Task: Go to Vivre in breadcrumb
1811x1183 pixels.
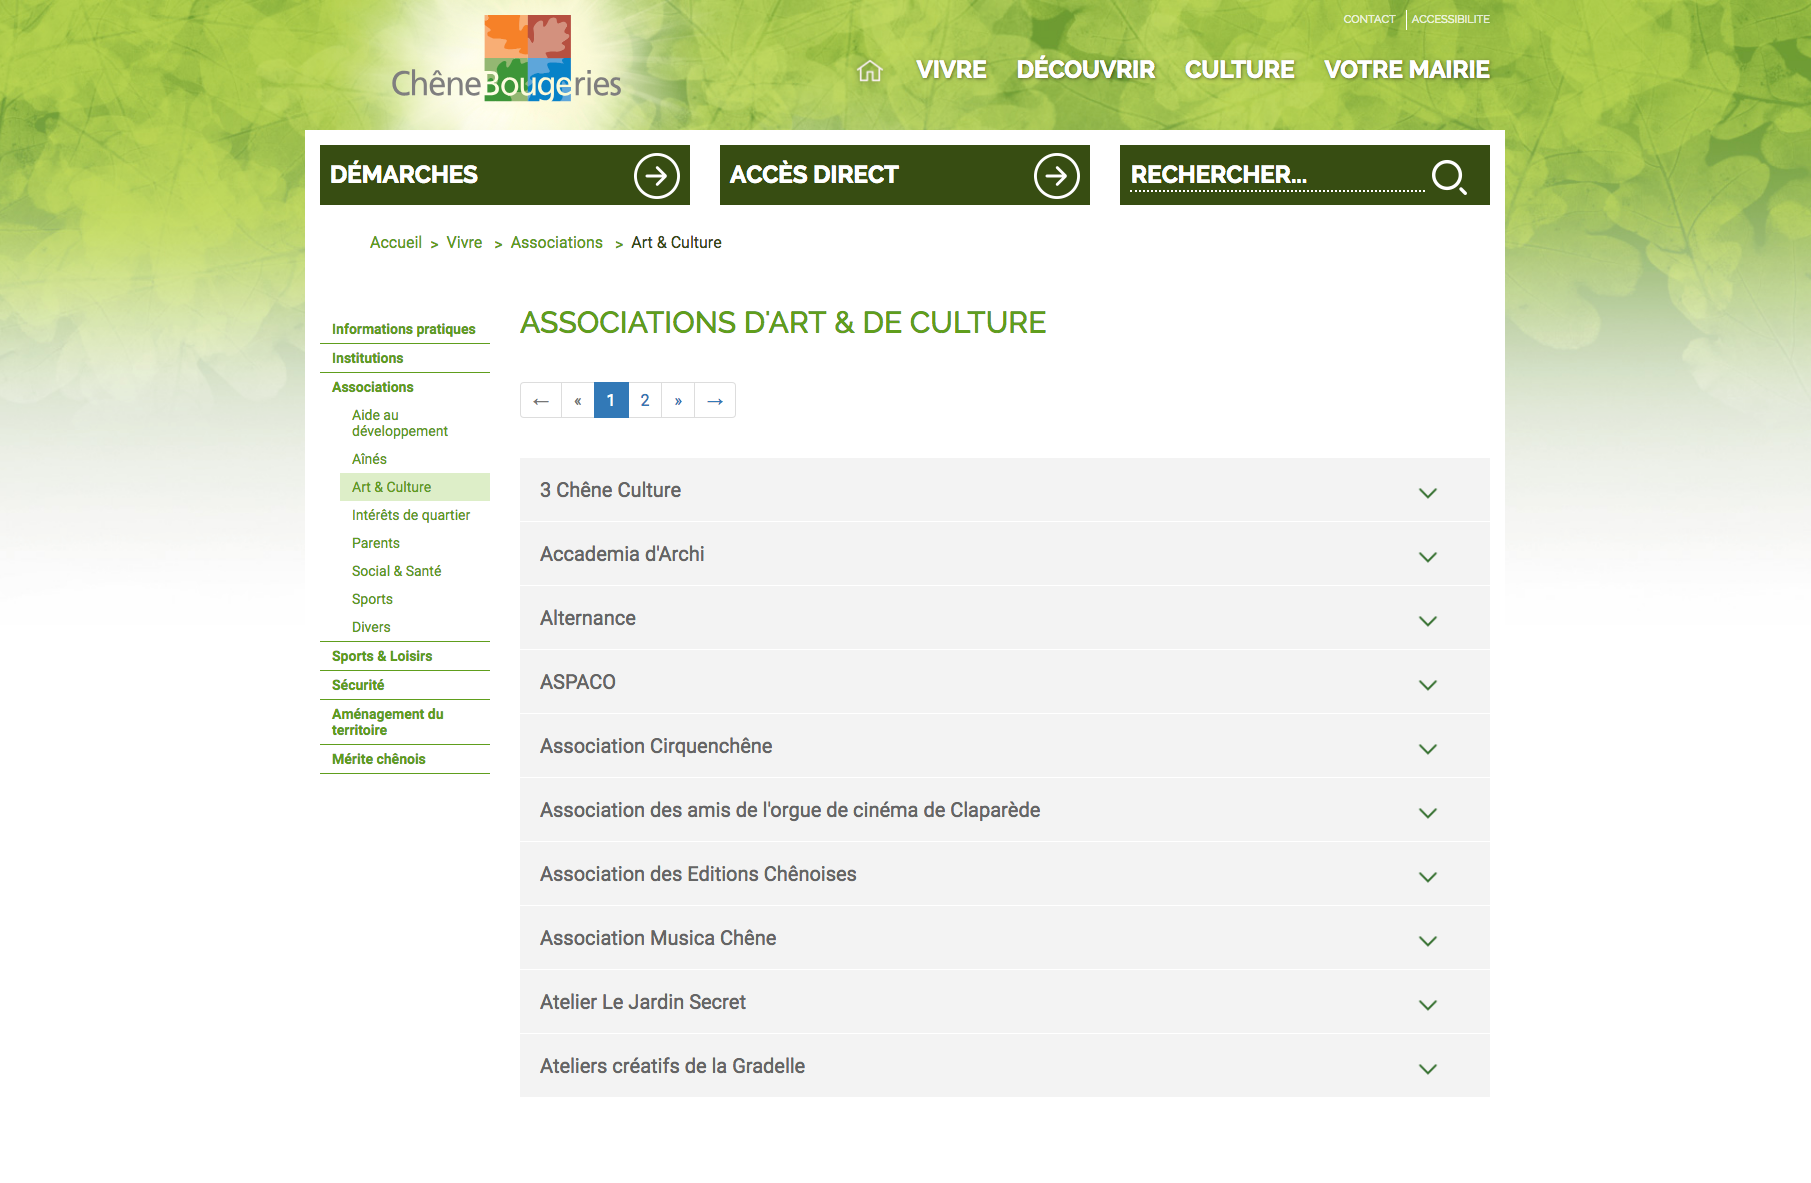Action: [x=464, y=243]
